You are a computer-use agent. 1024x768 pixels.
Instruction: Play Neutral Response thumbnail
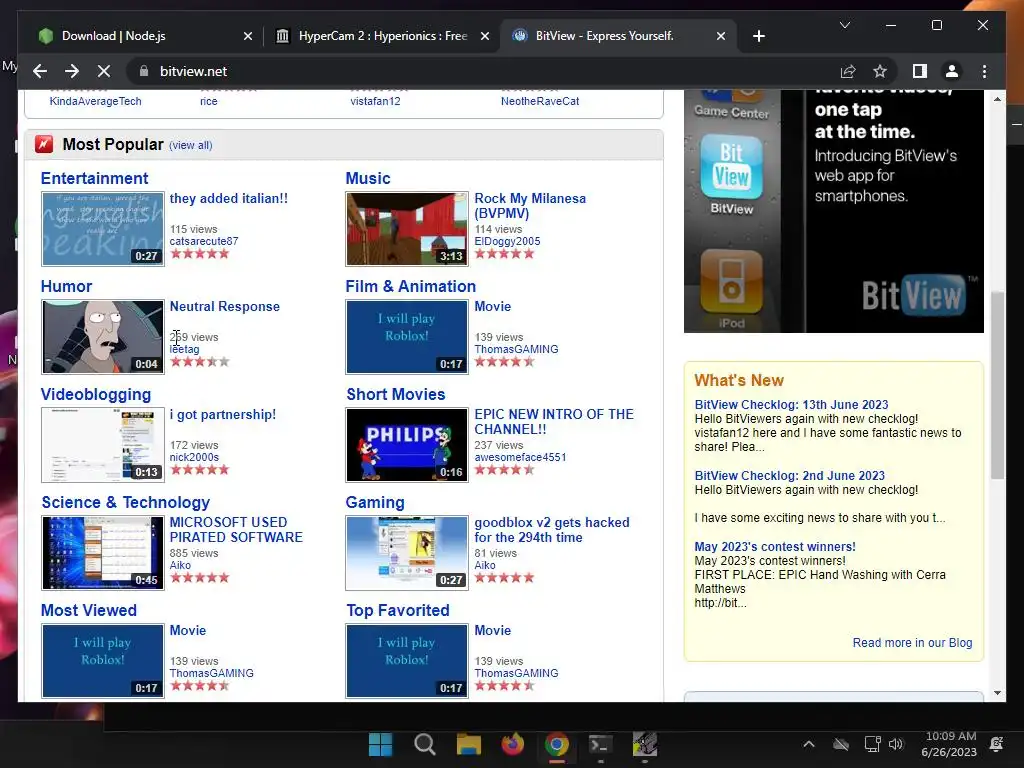coord(103,337)
